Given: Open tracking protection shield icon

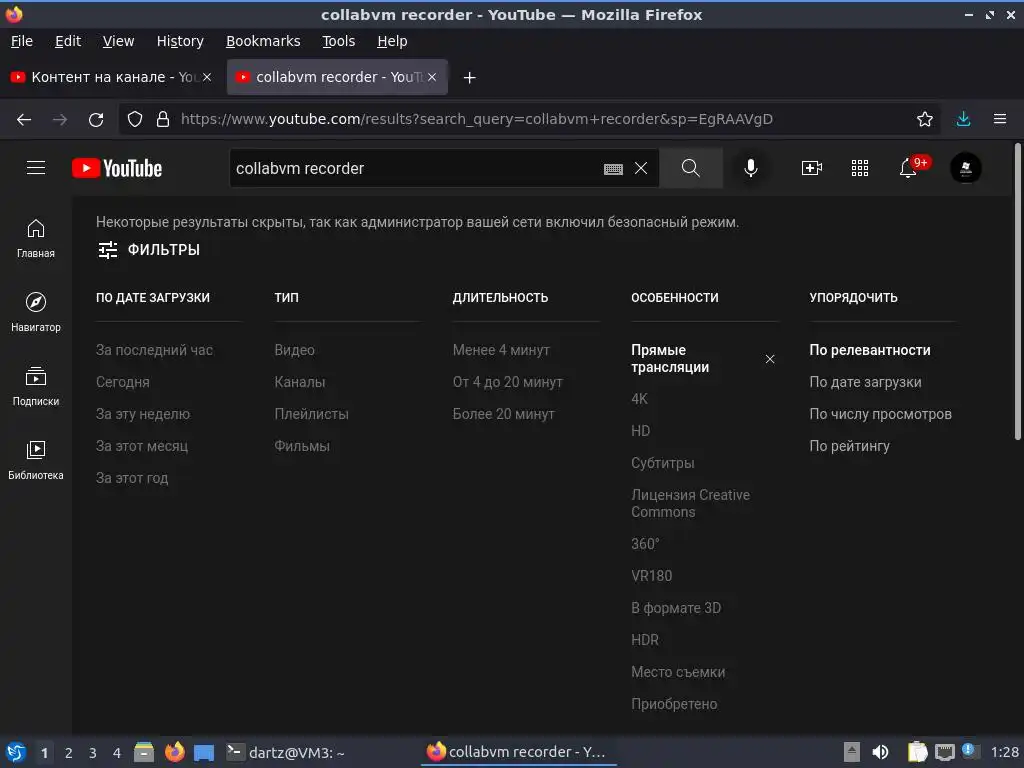Looking at the screenshot, I should (135, 120).
